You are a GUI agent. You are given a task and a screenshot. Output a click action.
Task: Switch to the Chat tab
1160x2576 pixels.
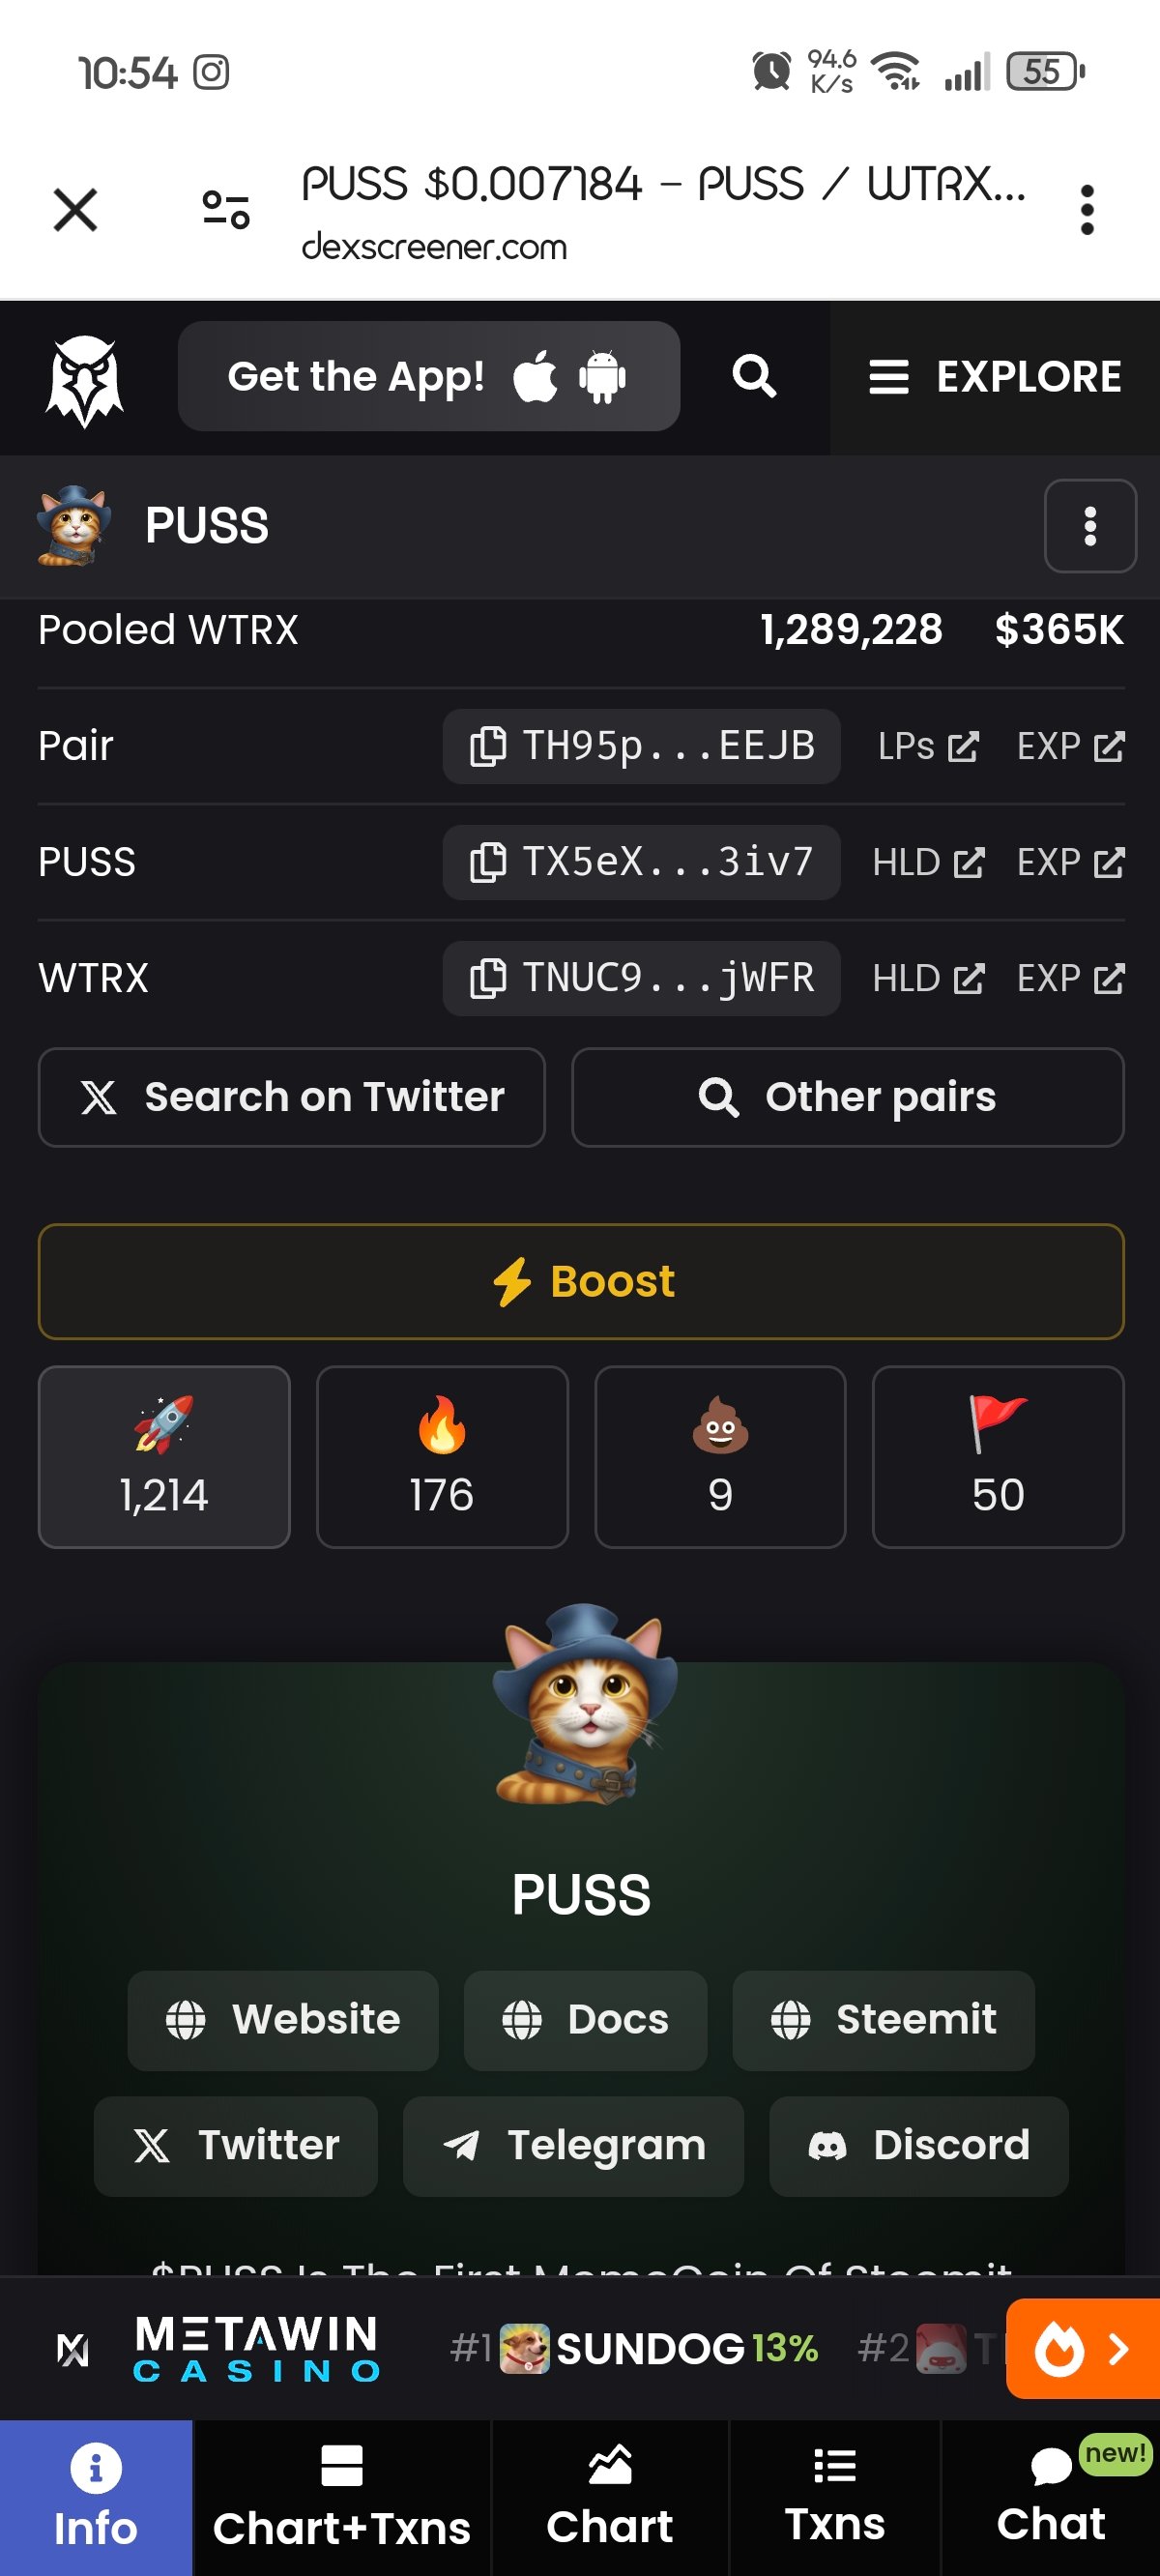pos(1051,2498)
